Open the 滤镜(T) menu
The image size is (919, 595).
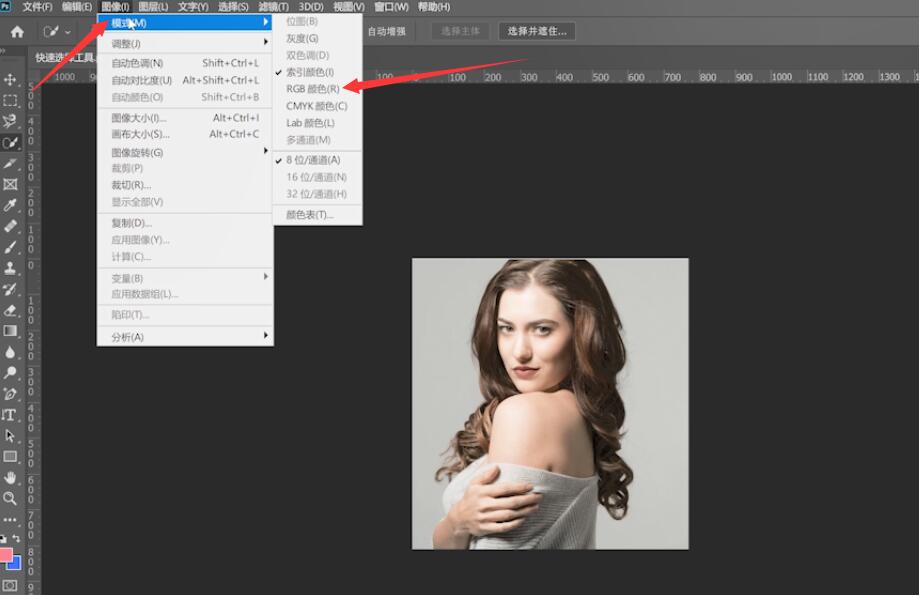coord(273,7)
